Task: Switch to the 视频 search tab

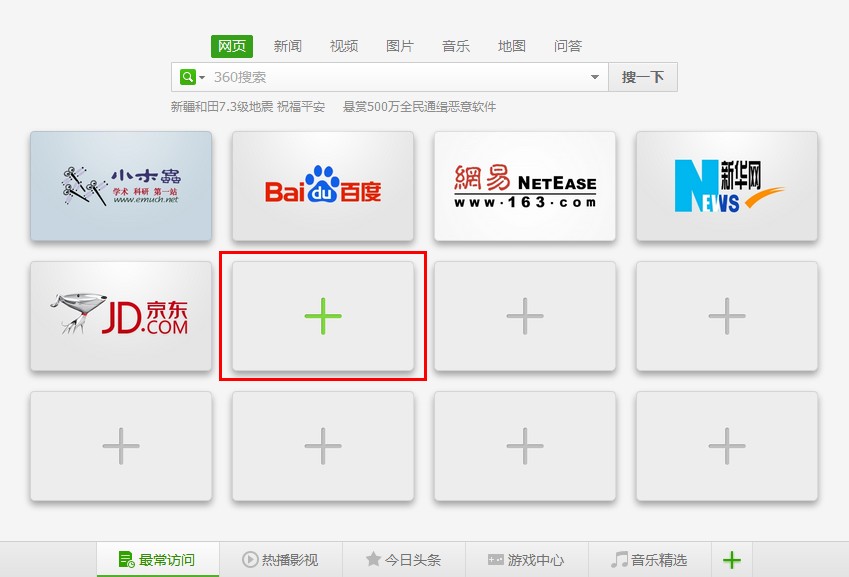Action: (x=344, y=46)
